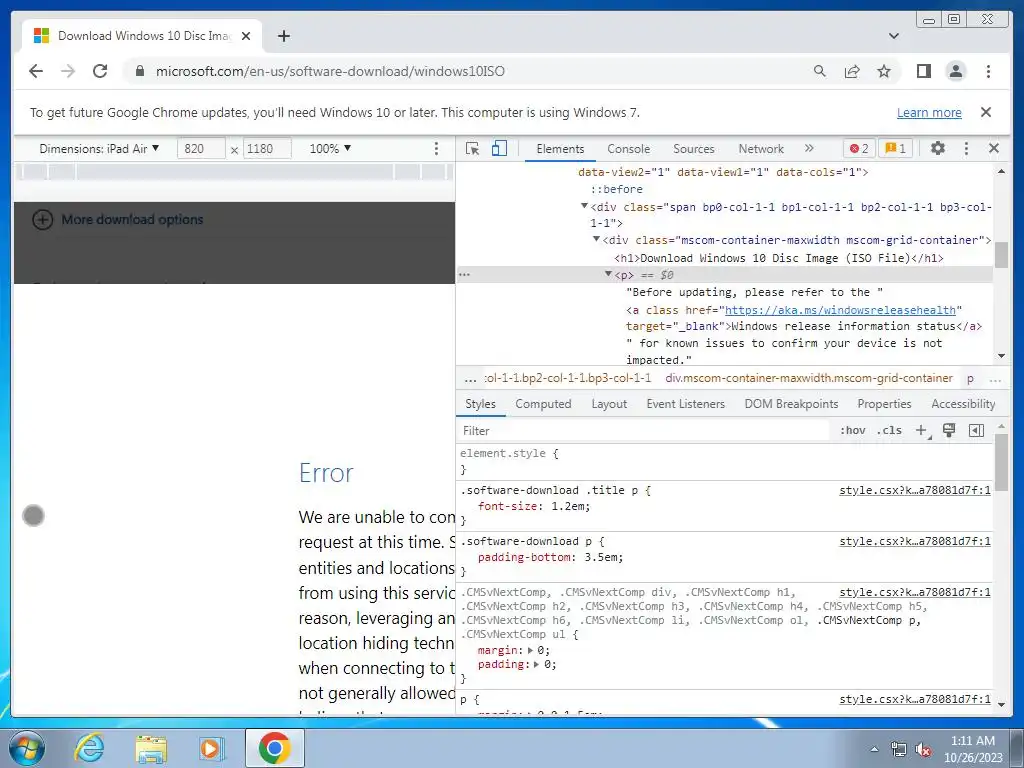Open the aka.ms/windowsreleasehealth link

(840, 310)
